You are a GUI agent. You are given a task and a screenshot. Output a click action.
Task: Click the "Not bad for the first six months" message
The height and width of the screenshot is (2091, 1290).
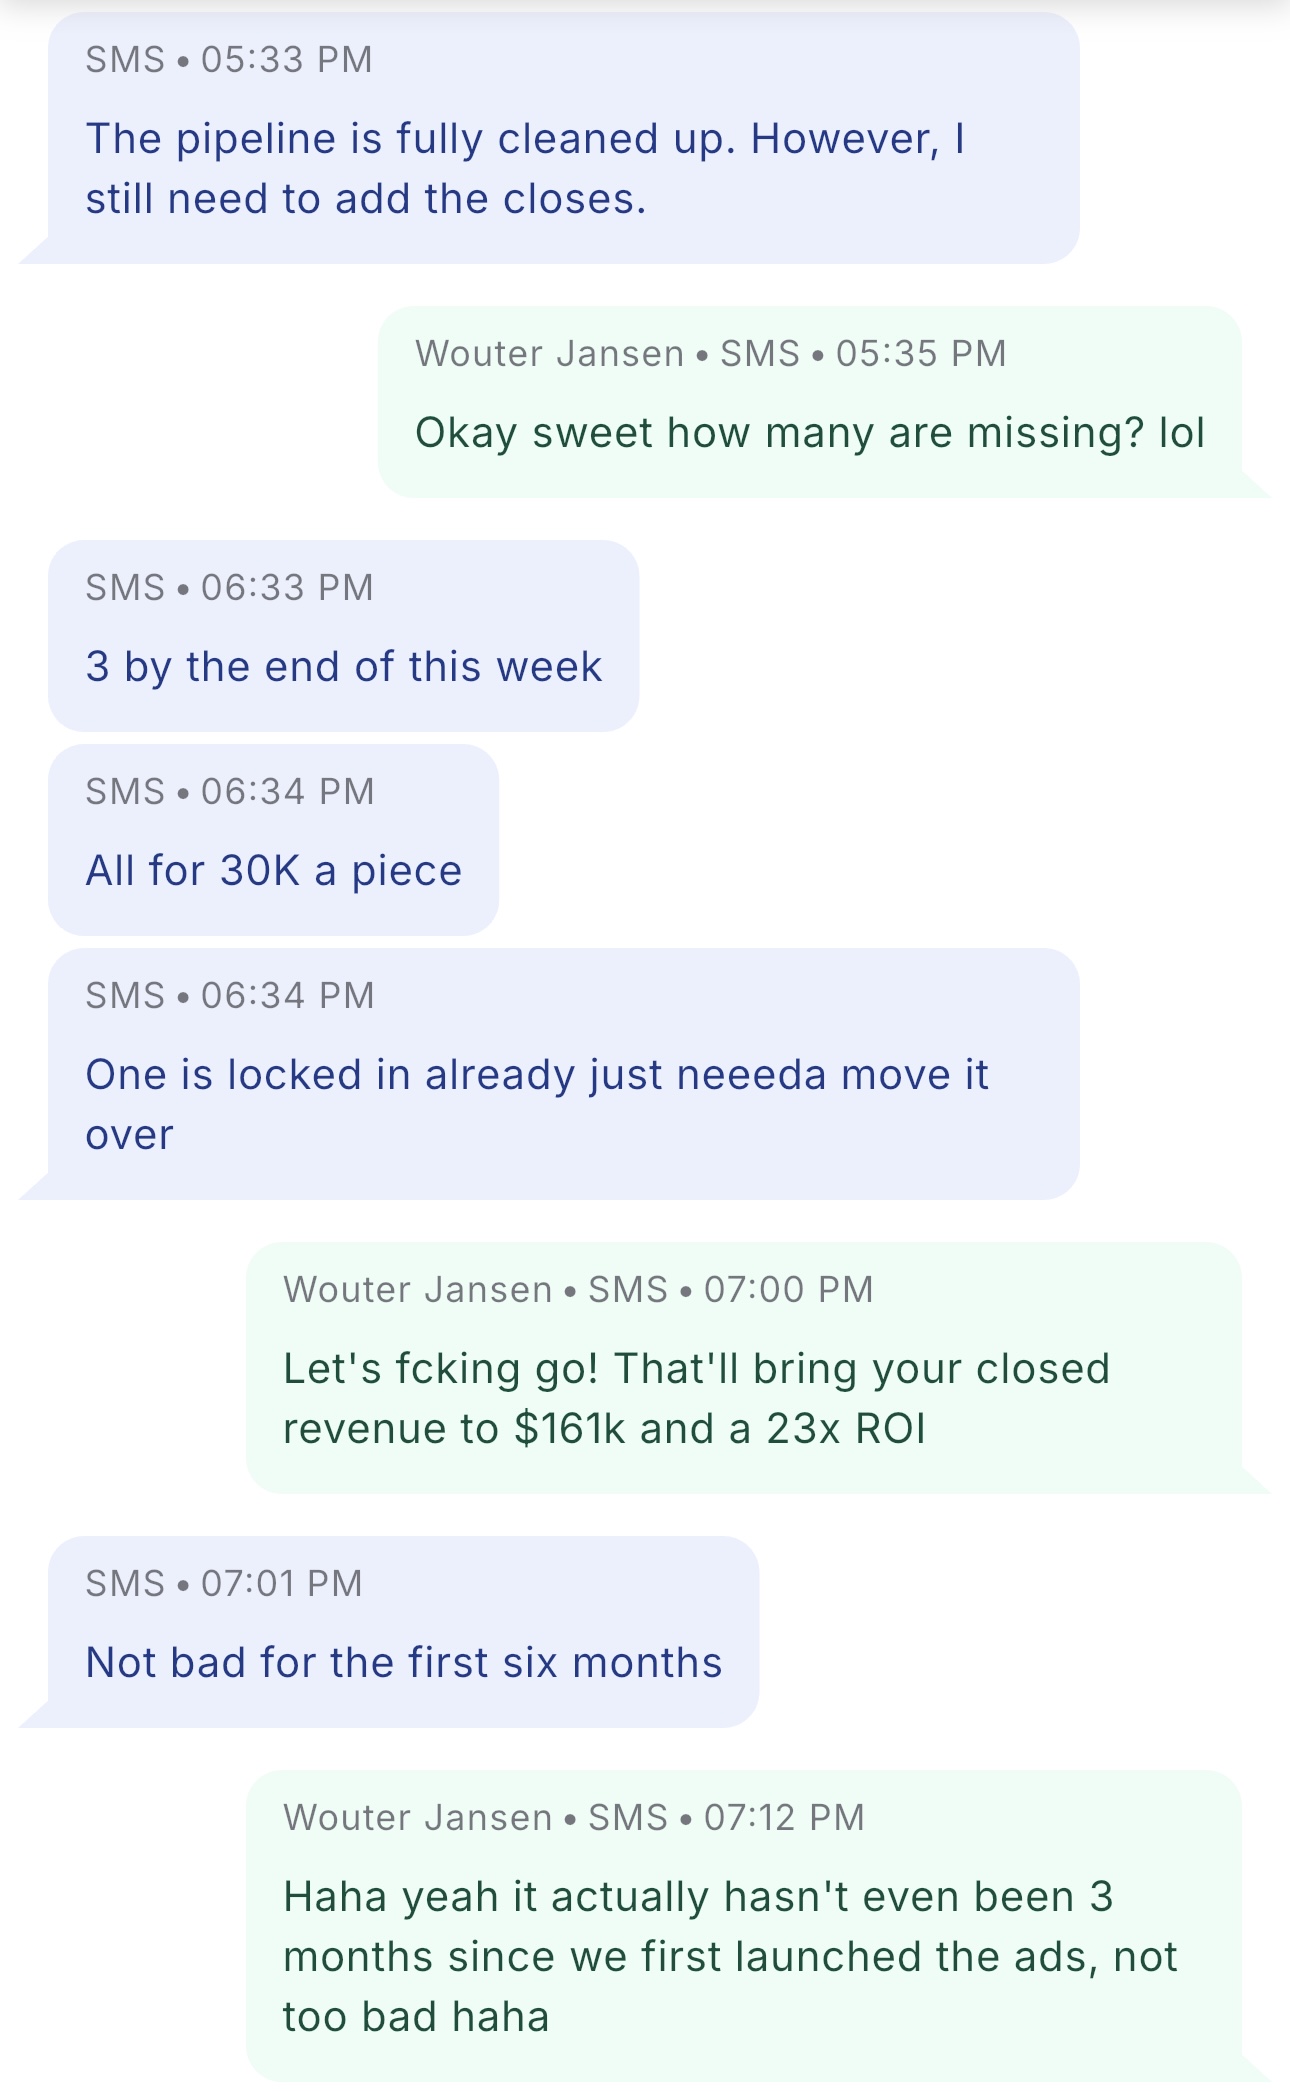[x=403, y=1663]
